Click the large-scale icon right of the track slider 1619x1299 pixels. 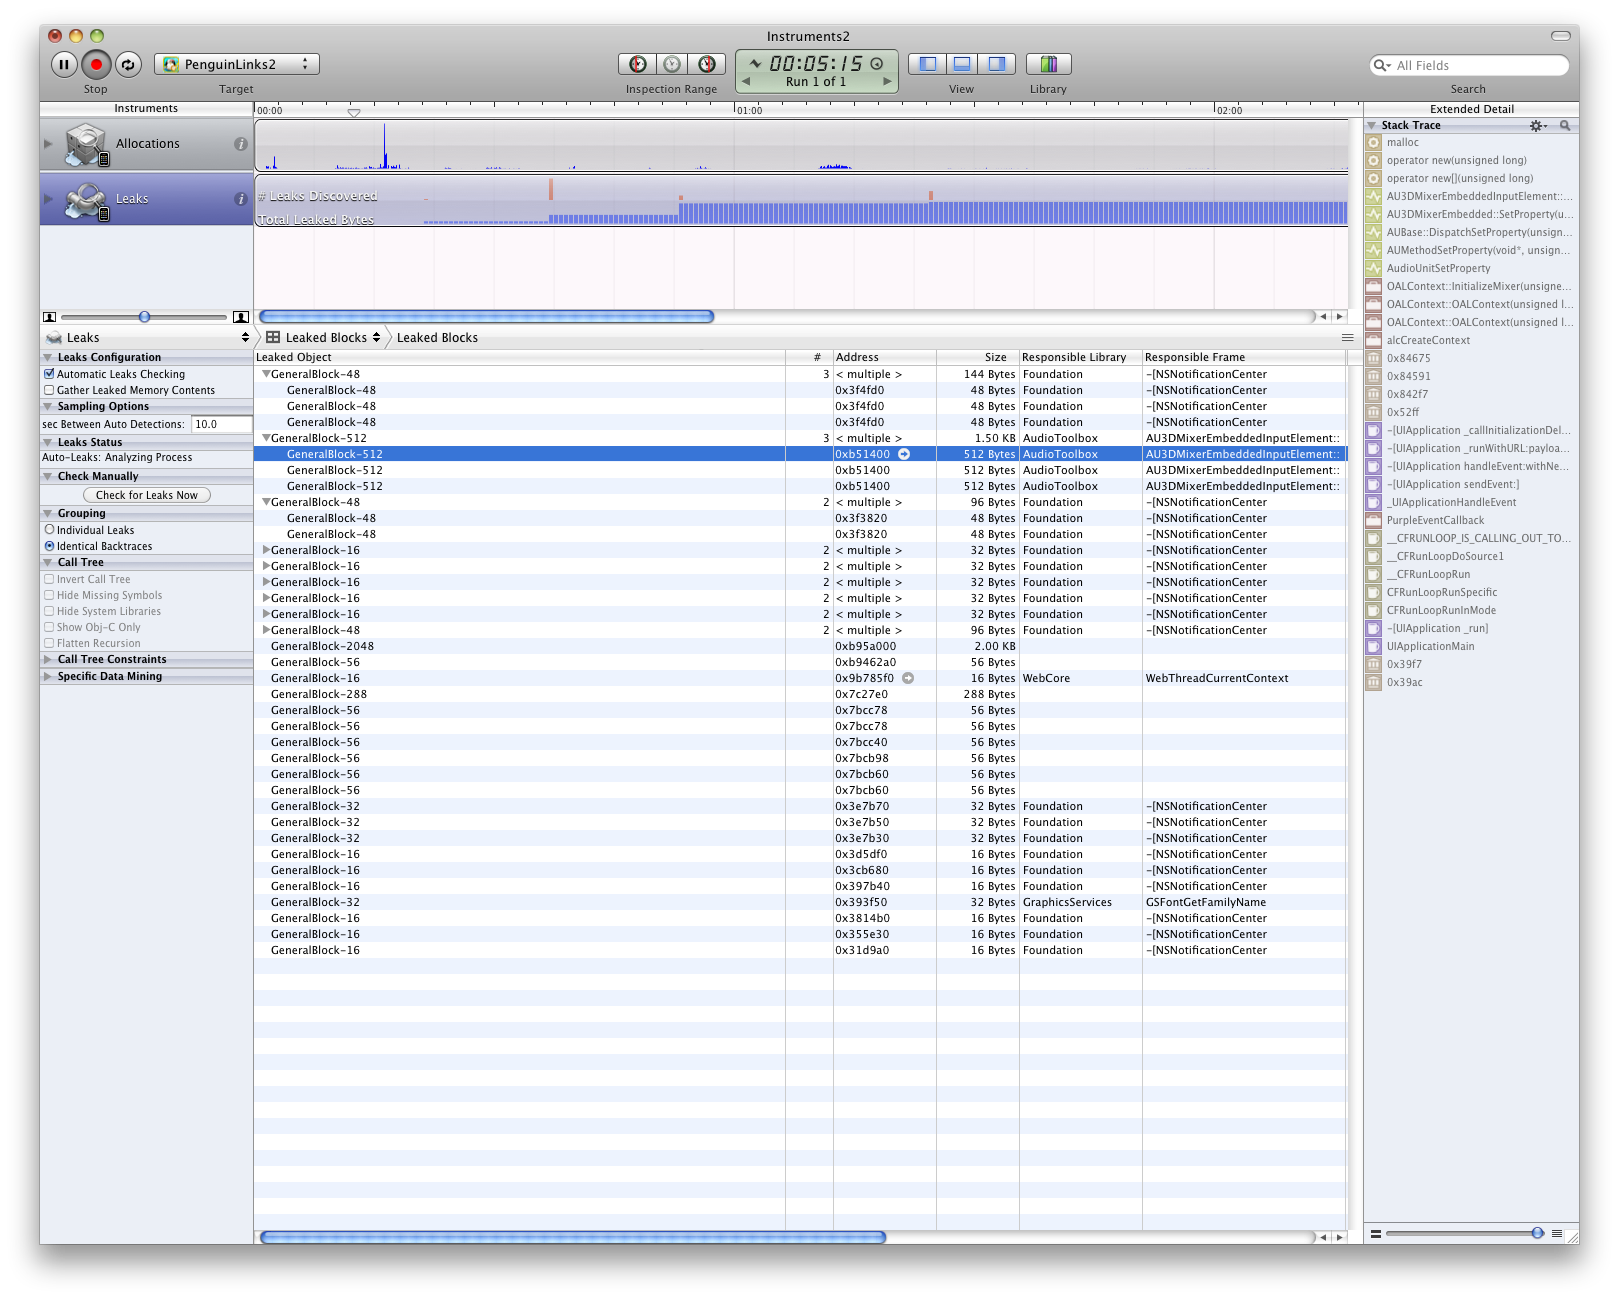click(241, 317)
